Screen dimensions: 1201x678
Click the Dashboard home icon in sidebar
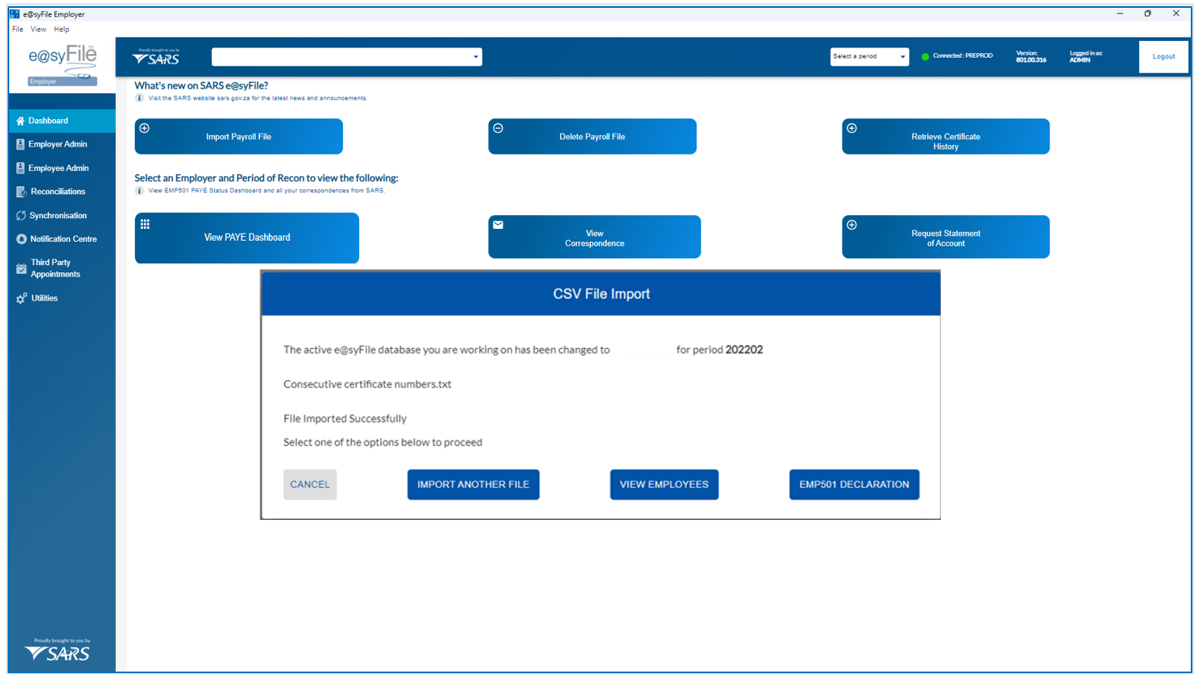pos(20,121)
